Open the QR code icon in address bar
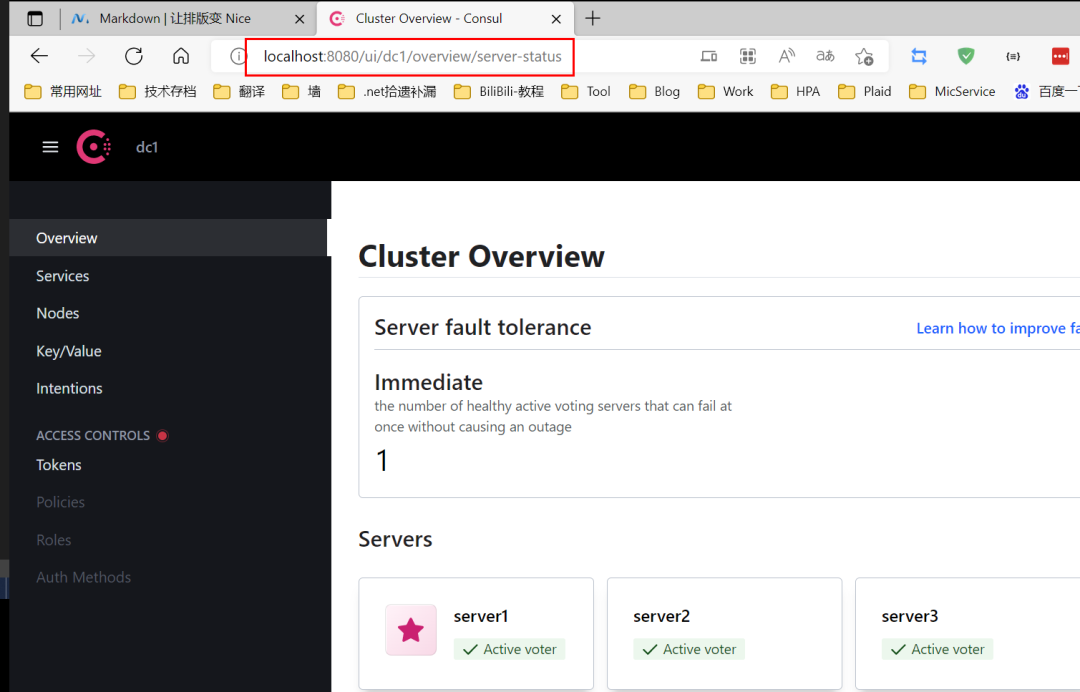1080x692 pixels. coord(747,56)
